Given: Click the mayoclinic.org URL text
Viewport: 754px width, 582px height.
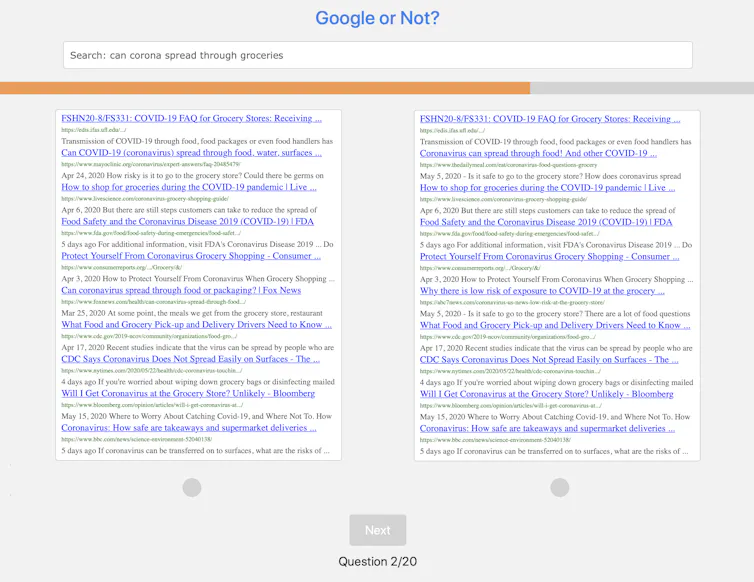Looking at the screenshot, I should click(x=151, y=164).
